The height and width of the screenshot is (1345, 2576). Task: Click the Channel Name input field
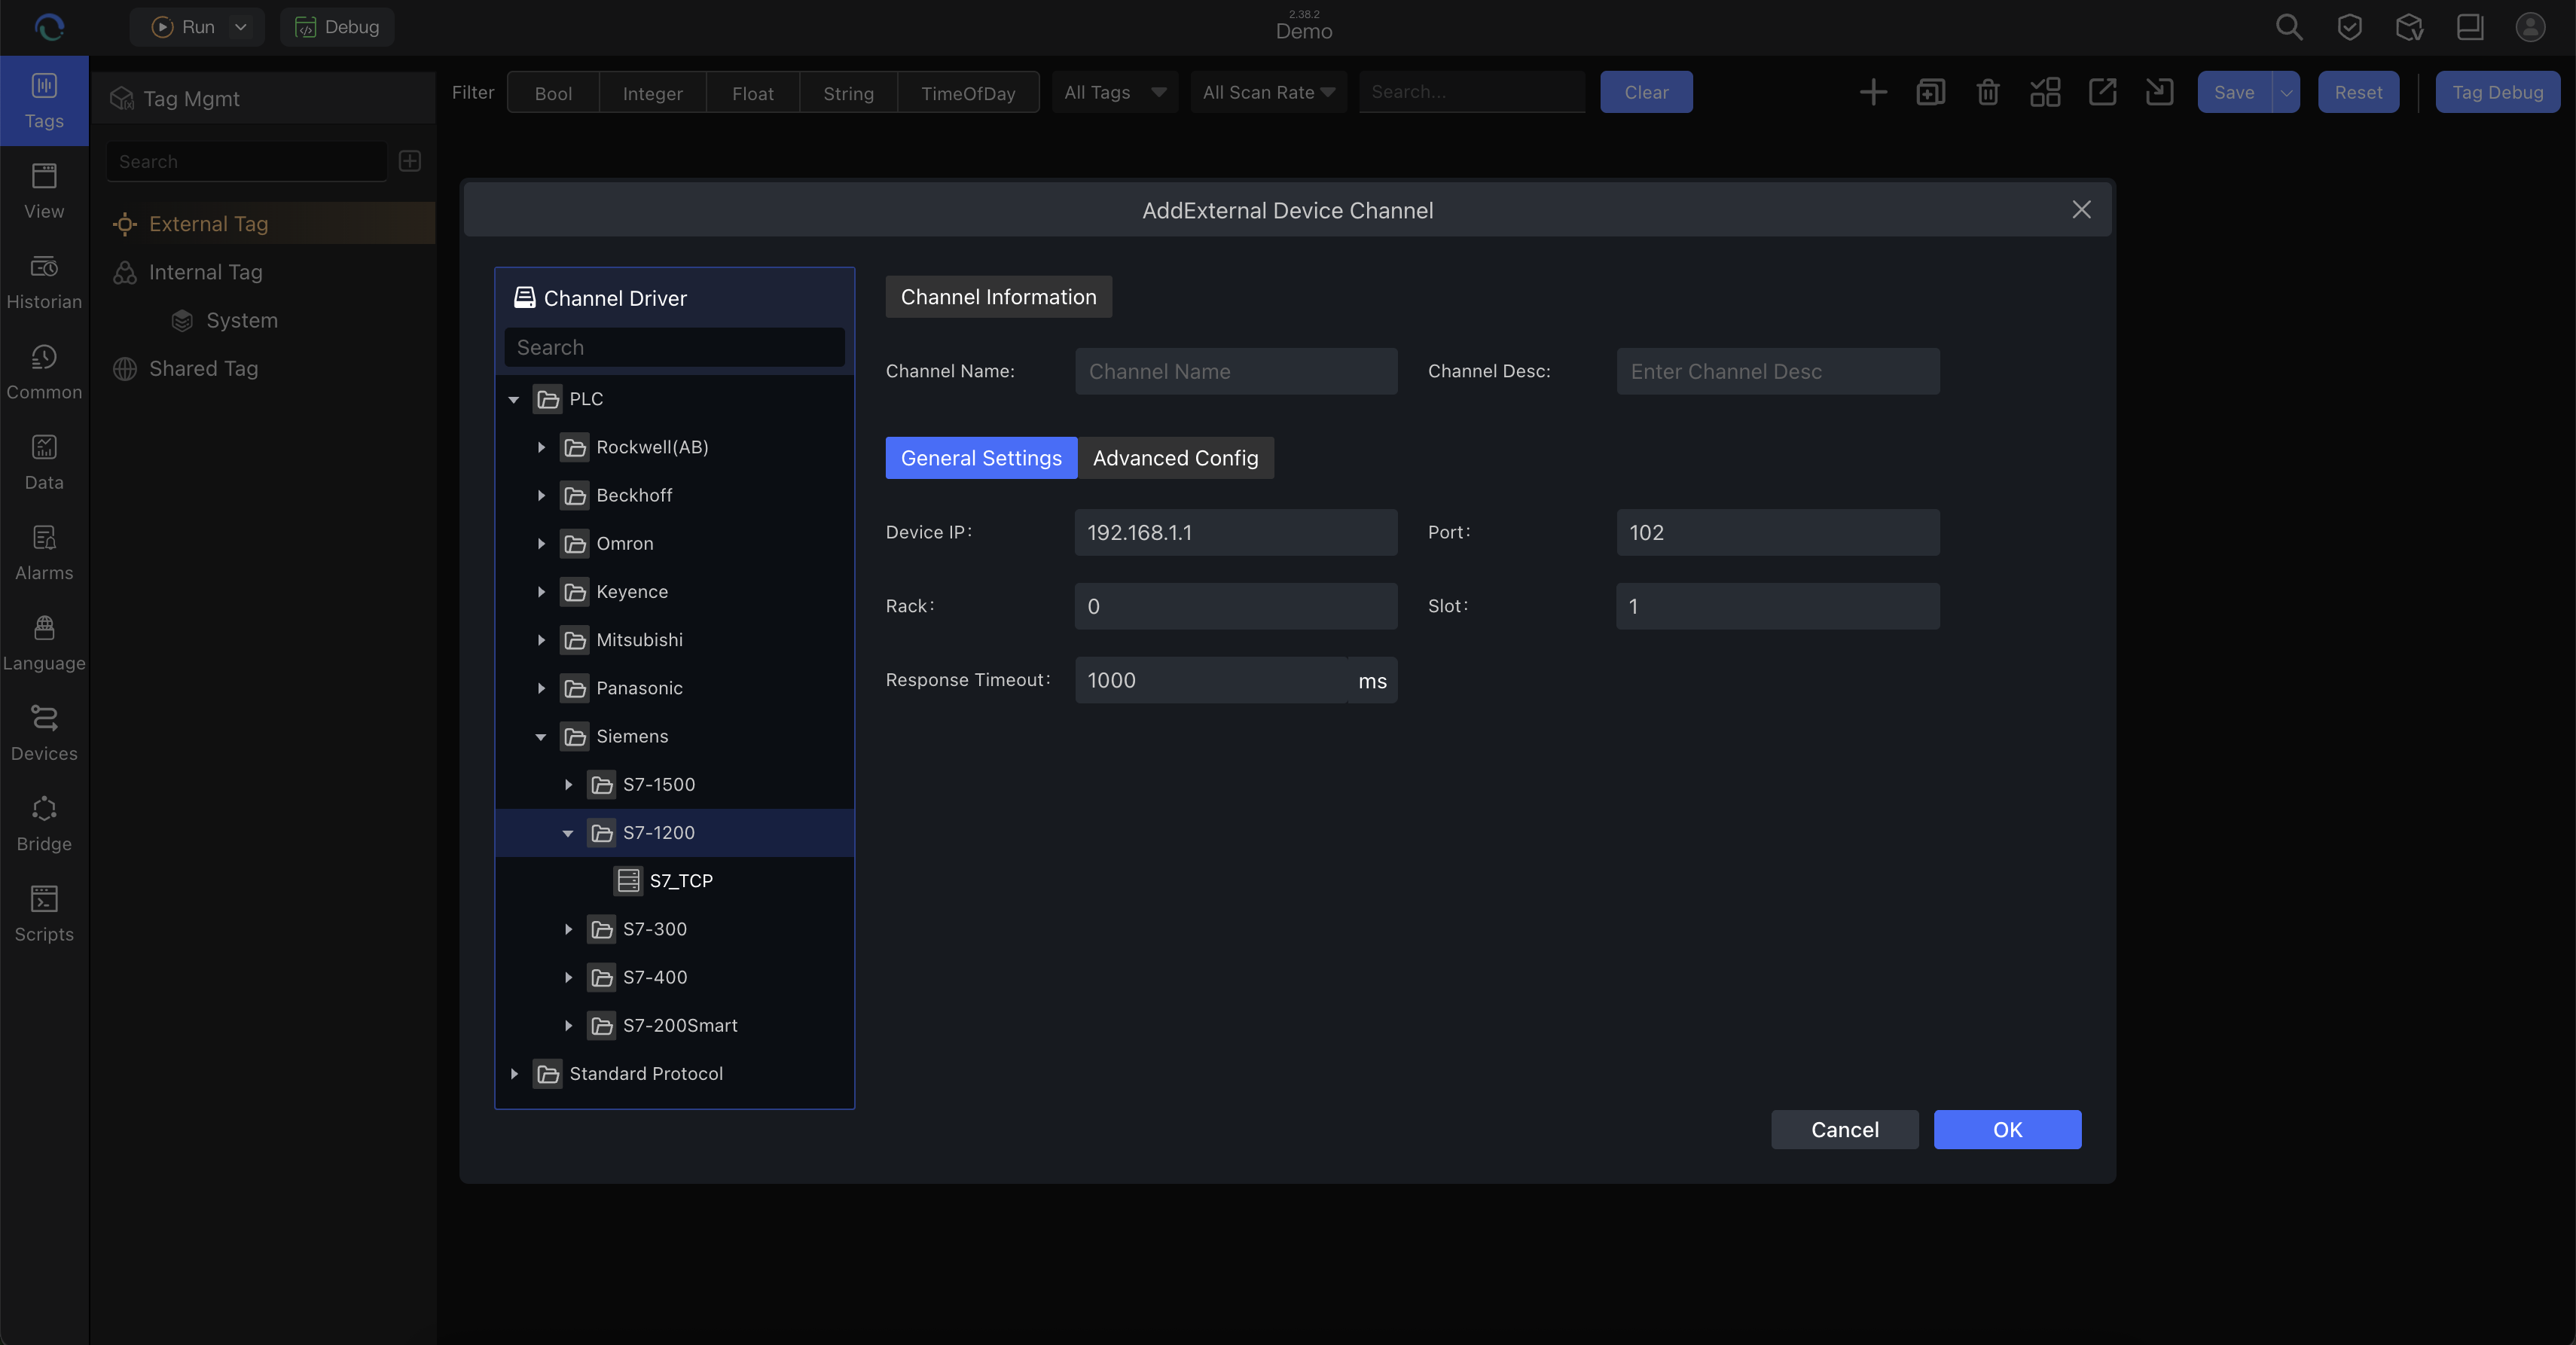click(x=1235, y=371)
